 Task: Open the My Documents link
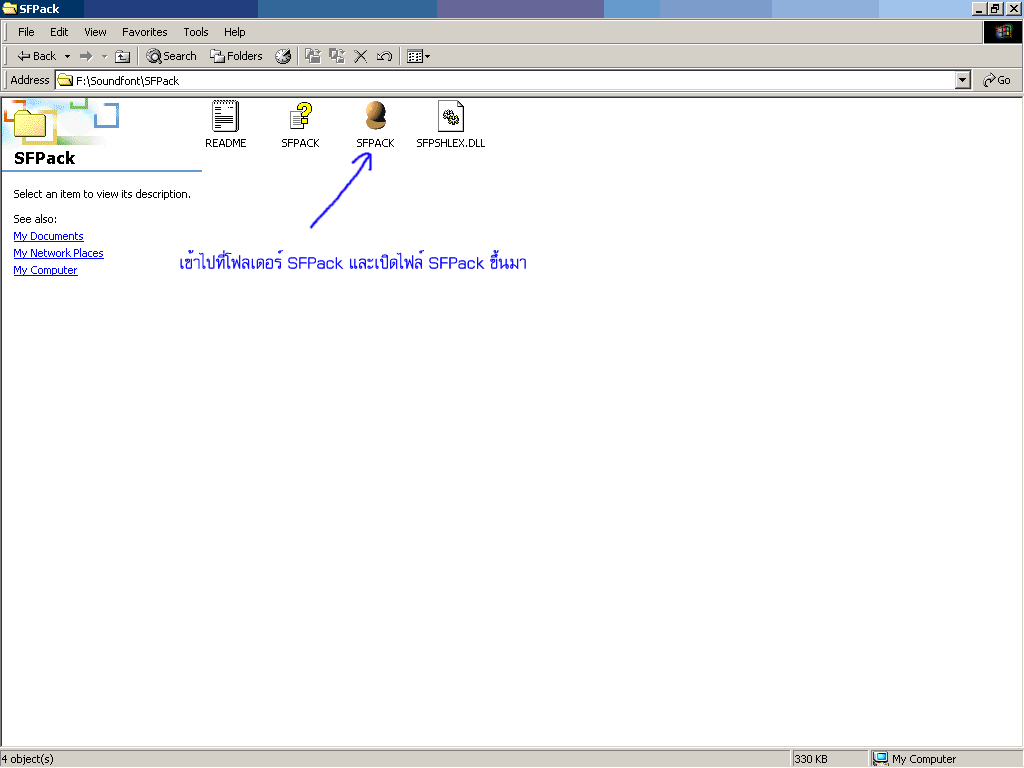(x=48, y=236)
